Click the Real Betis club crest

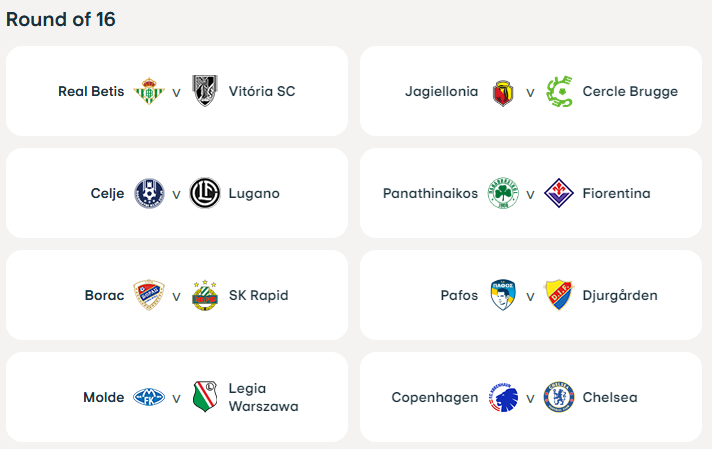click(x=148, y=91)
